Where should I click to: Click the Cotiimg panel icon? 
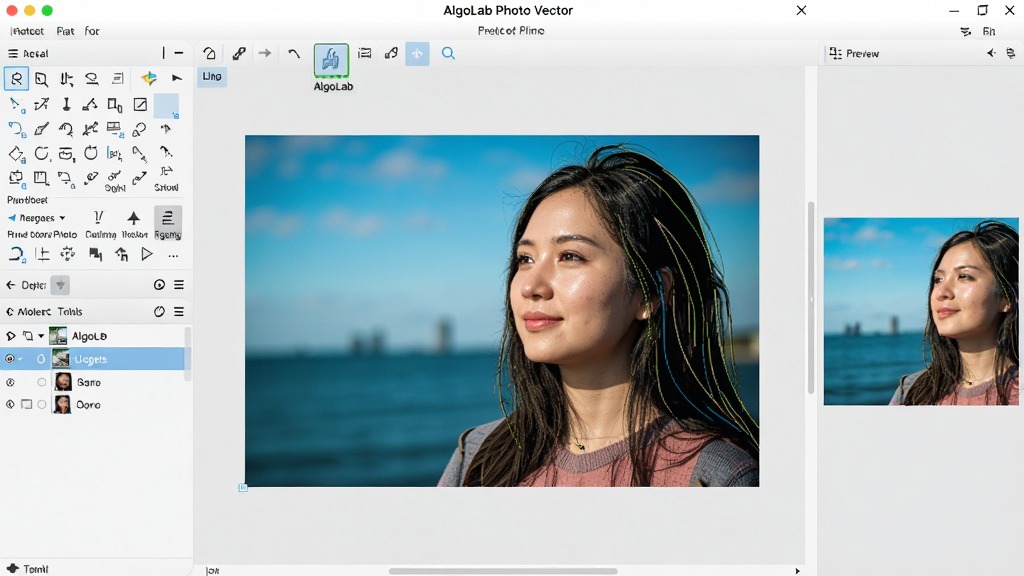point(100,225)
